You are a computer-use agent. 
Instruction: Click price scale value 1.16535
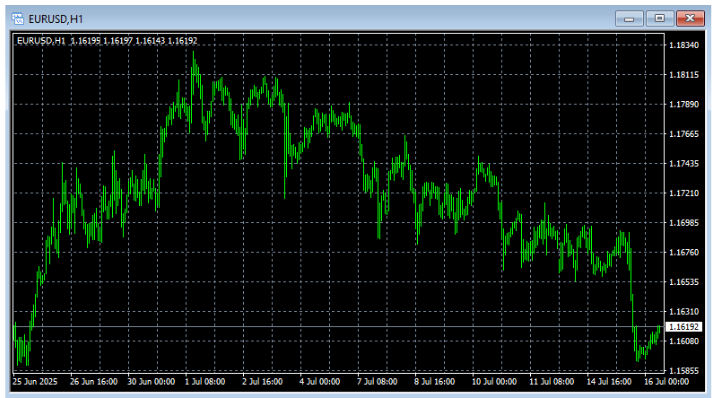point(684,282)
